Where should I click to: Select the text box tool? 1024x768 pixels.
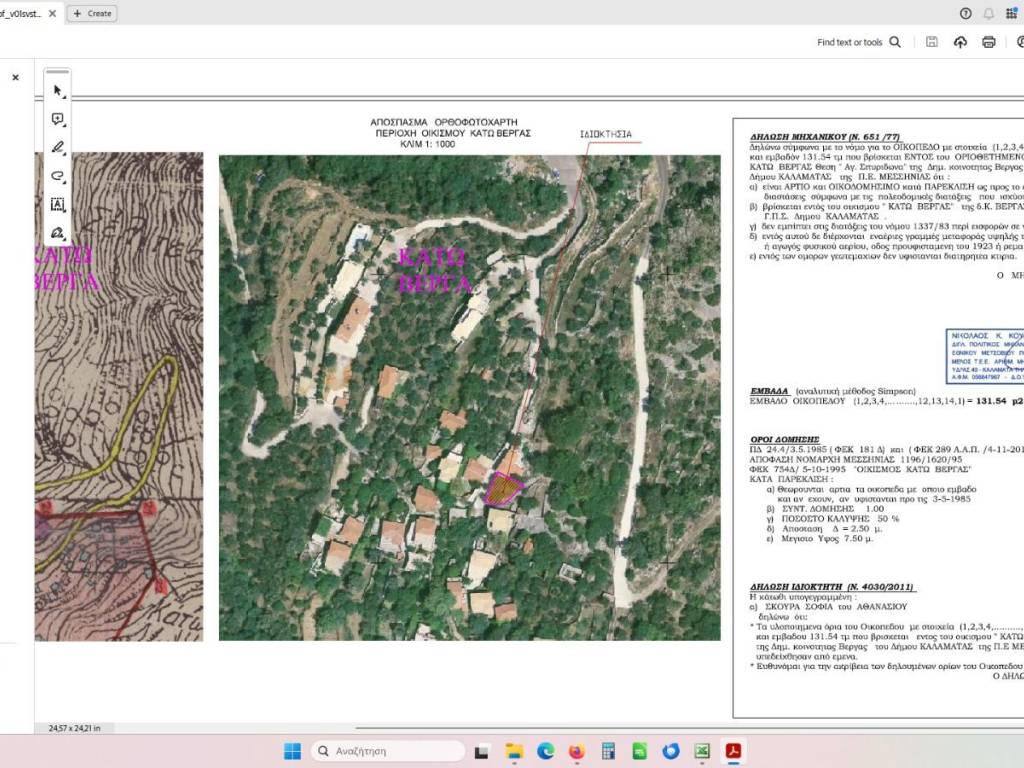(58, 204)
